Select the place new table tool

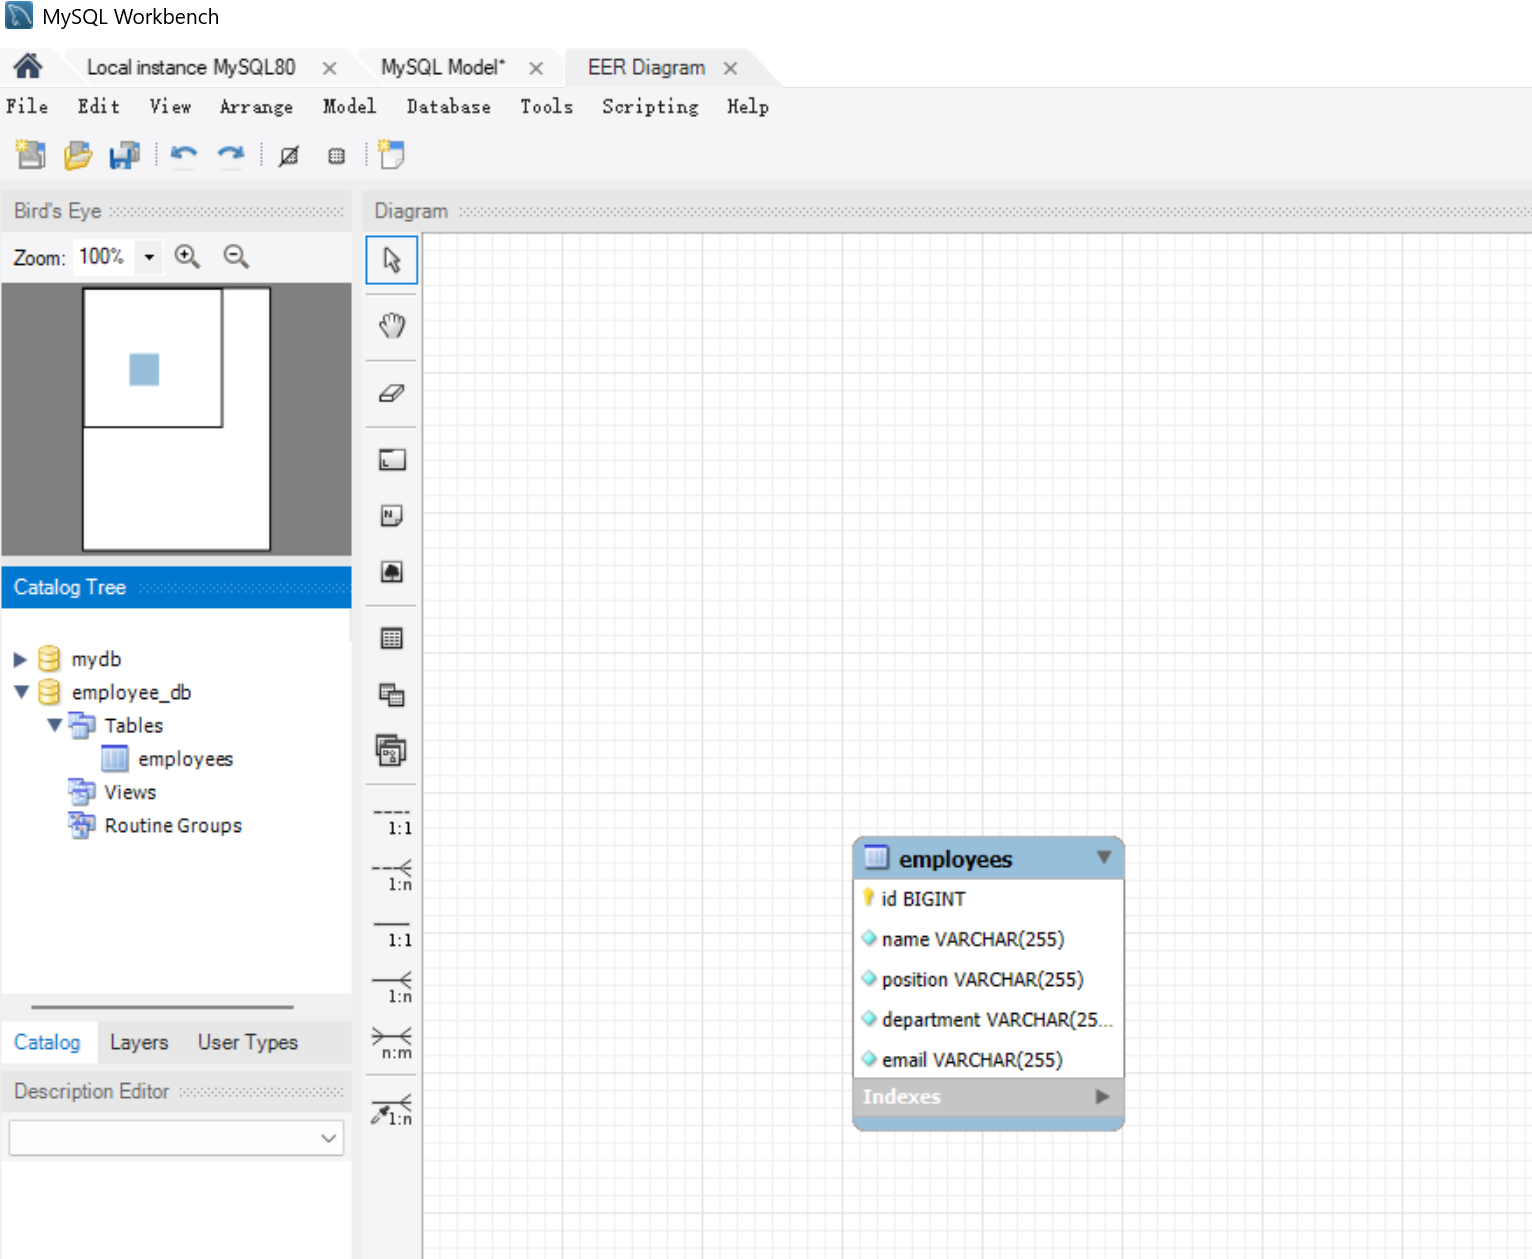[392, 638]
